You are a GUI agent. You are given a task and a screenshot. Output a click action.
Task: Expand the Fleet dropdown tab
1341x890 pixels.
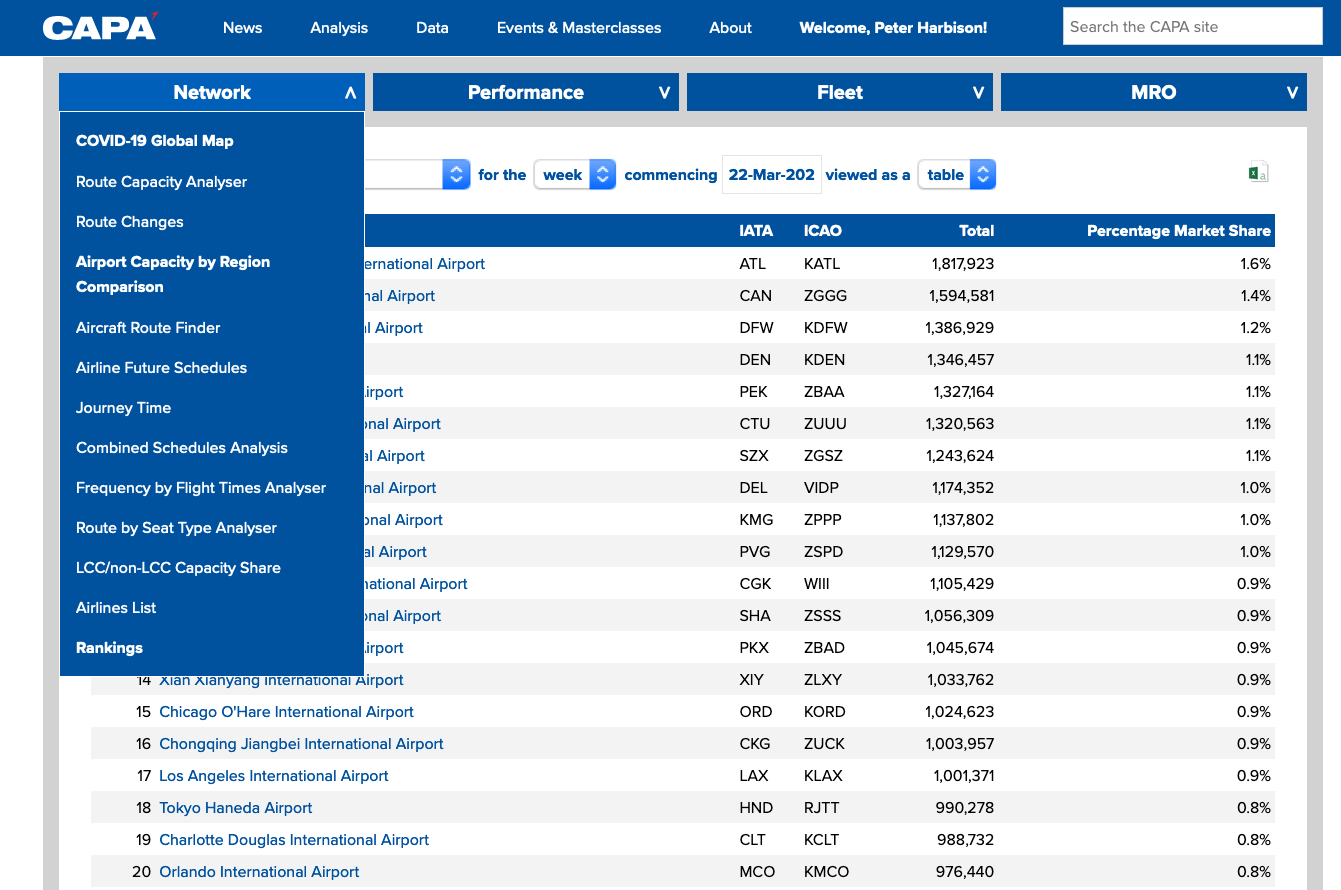(840, 92)
